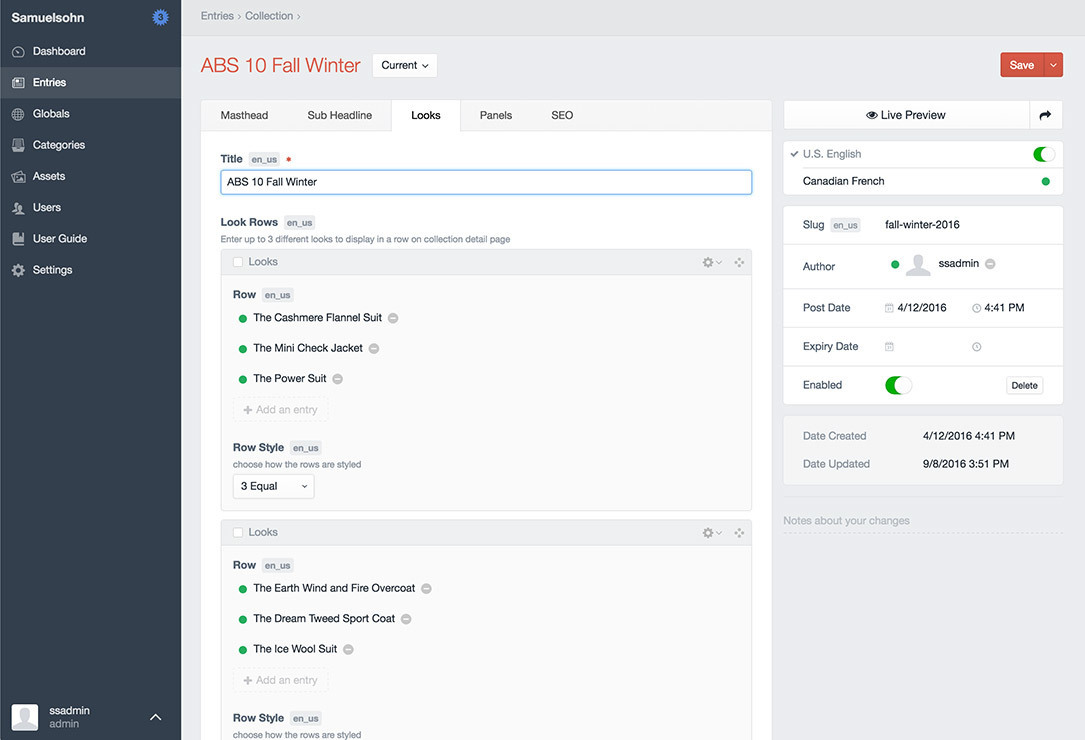Image resolution: width=1085 pixels, height=740 pixels.
Task: Check the second Looks block checkbox
Action: 238,533
